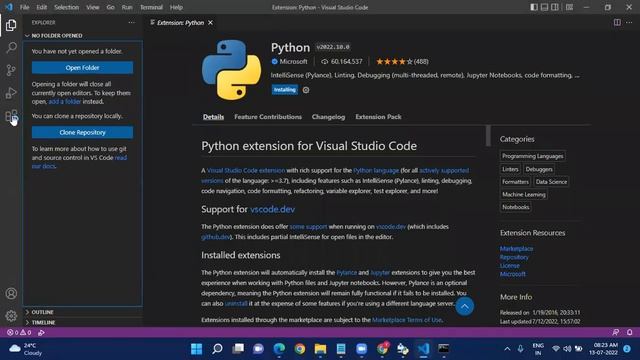
Task: Click errors and warnings status indicator
Action: coord(19,332)
